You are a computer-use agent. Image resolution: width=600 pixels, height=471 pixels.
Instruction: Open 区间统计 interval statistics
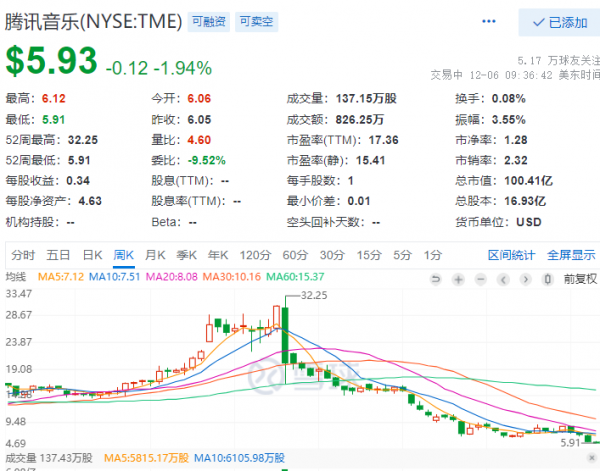(511, 255)
